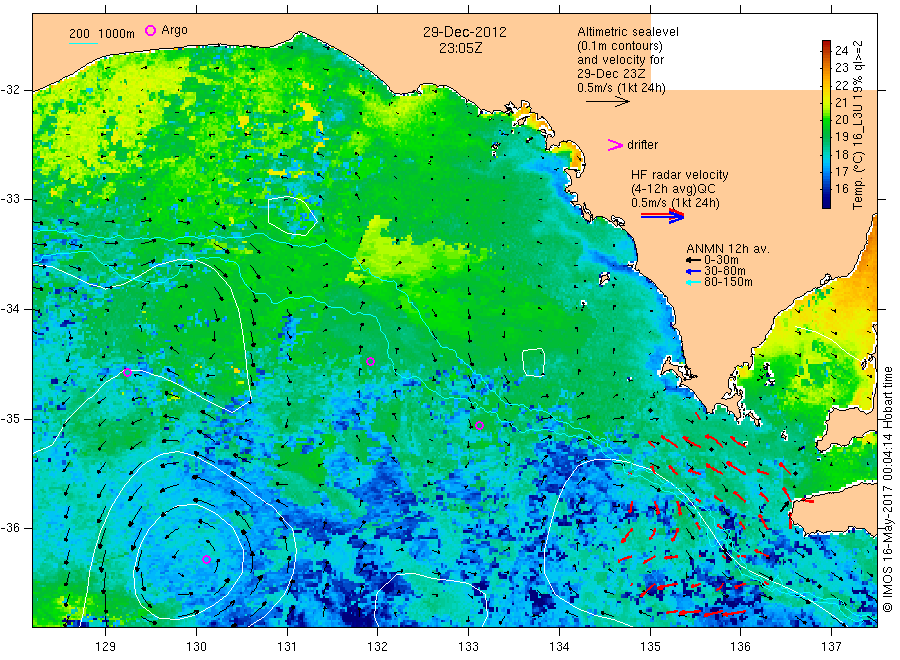Image resolution: width=900 pixels, height=660 pixels.
Task: Click the '29-Dec 23Z' text in the altimetry note
Action: pos(611,74)
